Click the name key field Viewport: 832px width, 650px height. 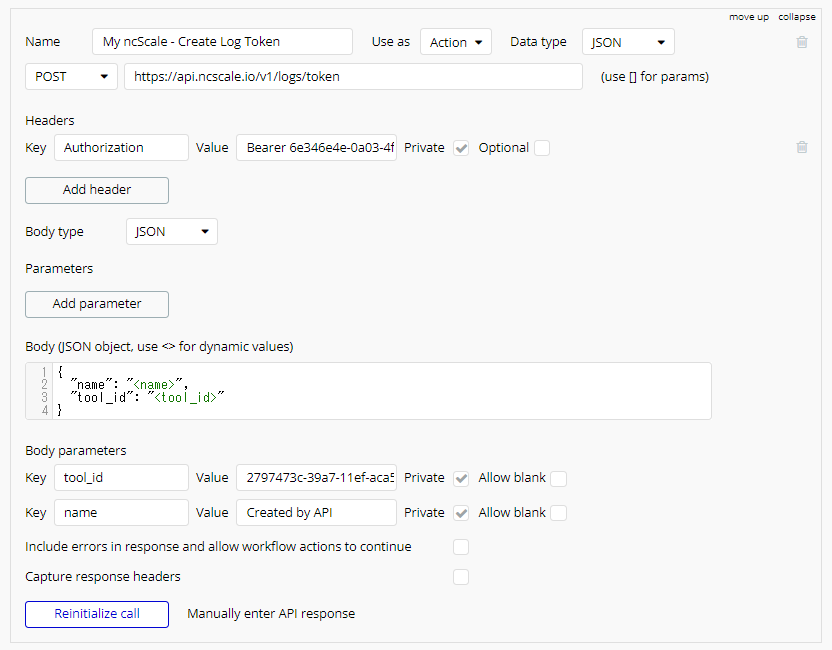coord(122,513)
